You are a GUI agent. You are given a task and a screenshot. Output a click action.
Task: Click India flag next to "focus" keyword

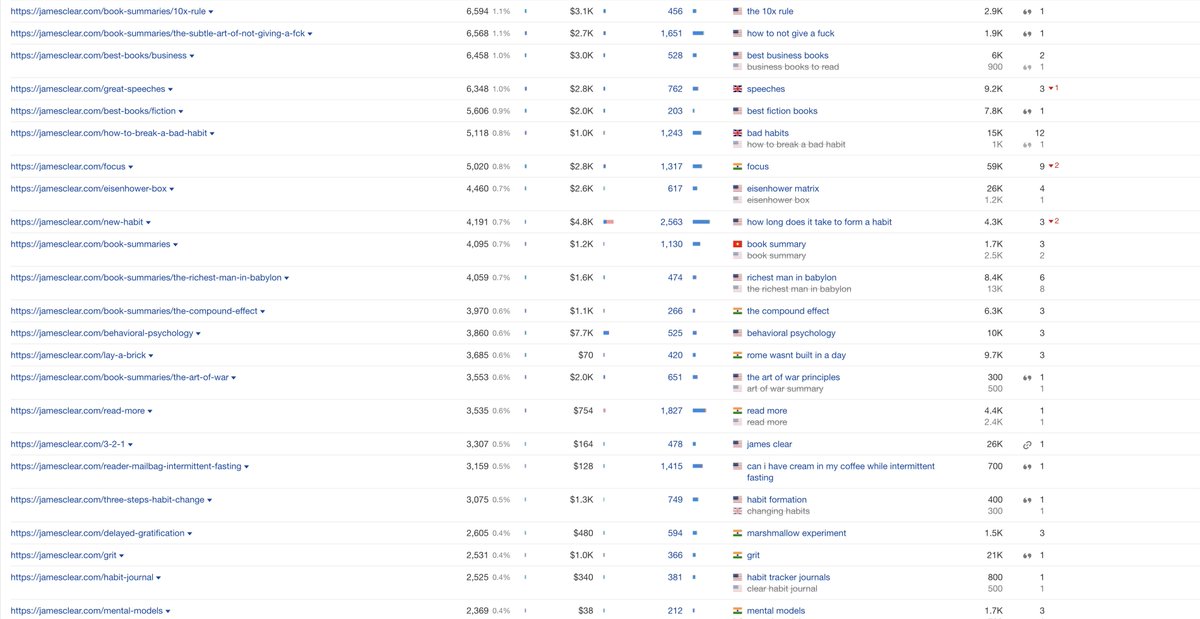pyautogui.click(x=737, y=167)
